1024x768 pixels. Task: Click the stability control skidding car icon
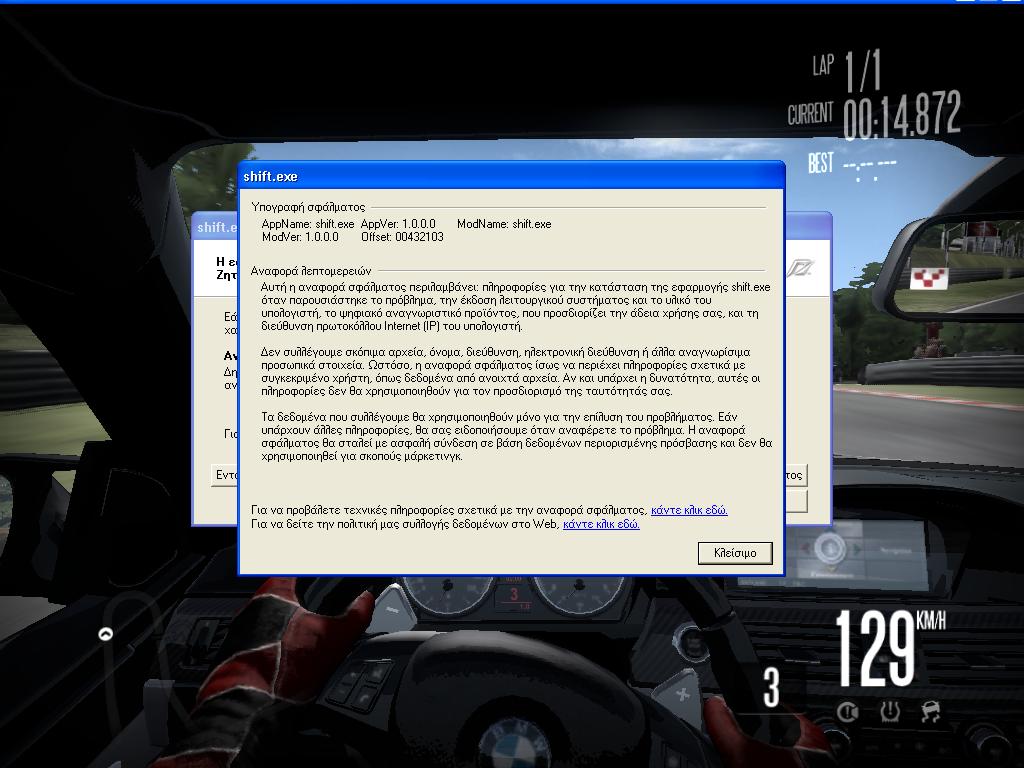click(x=931, y=711)
